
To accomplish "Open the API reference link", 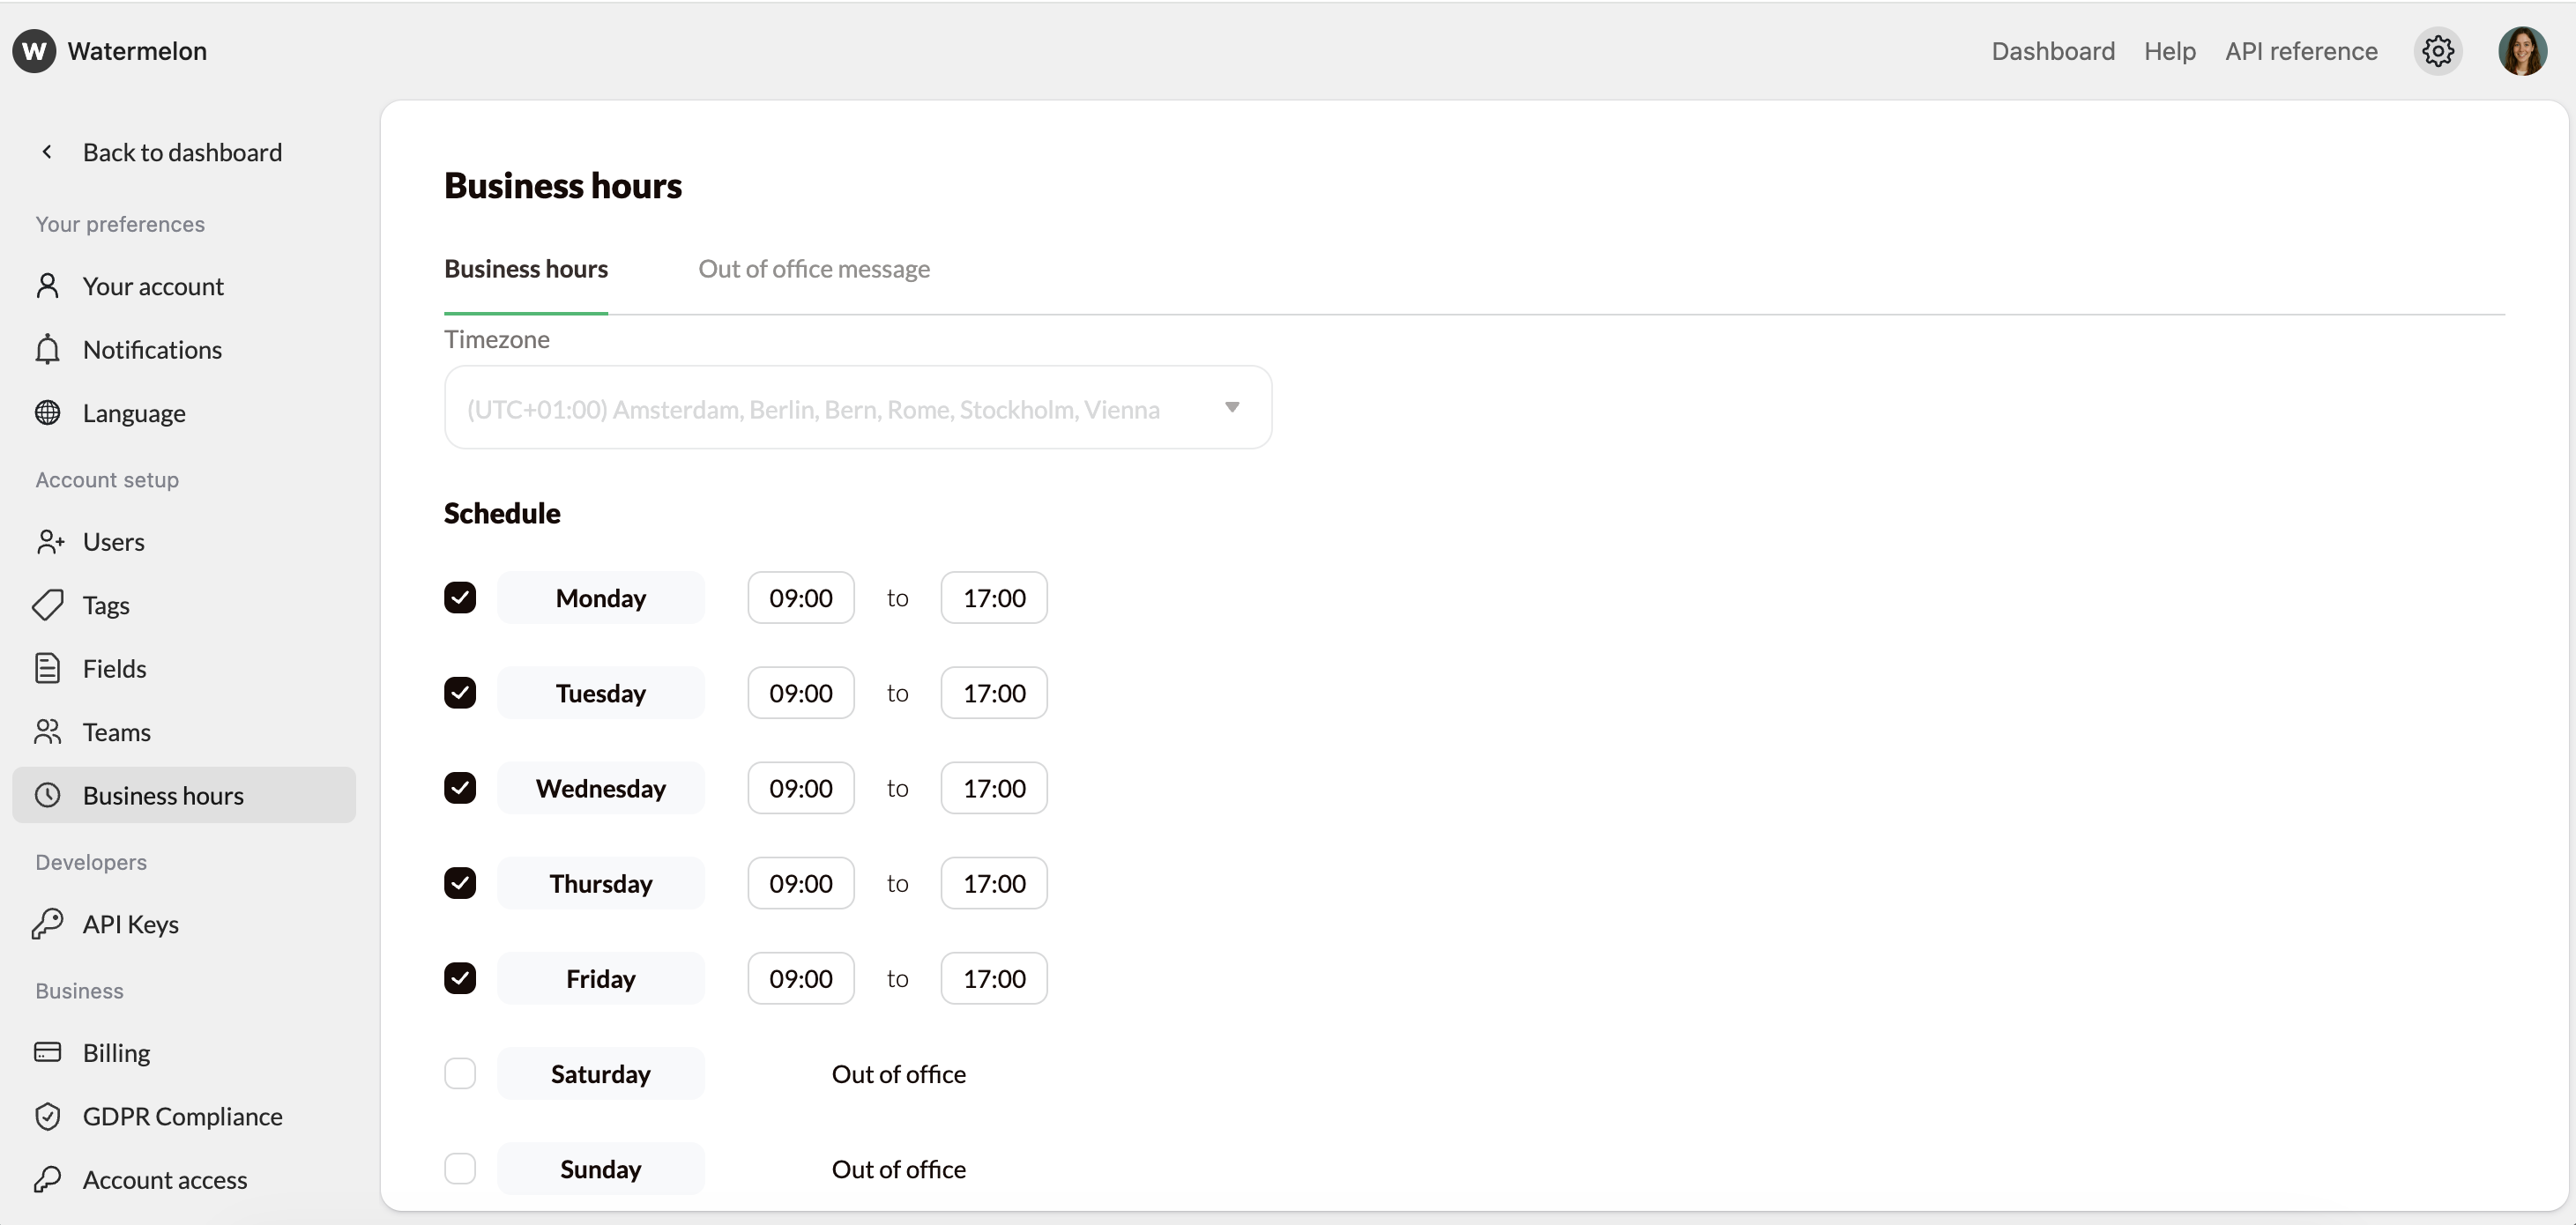I will 2300,51.
